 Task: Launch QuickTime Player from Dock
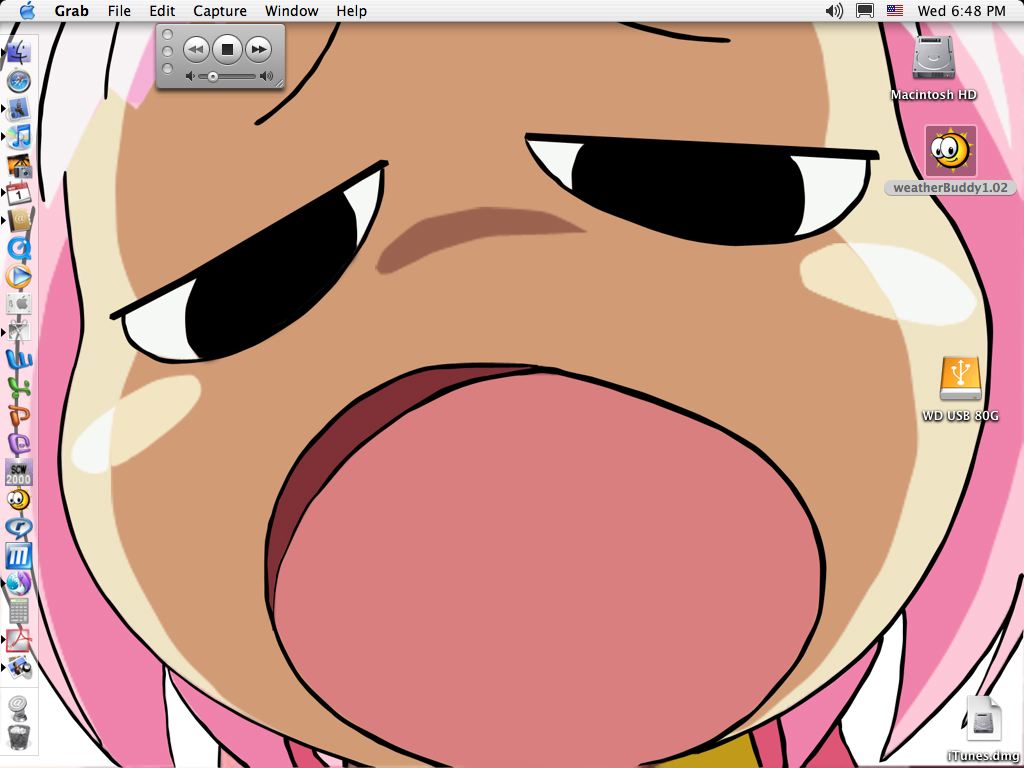tap(19, 248)
